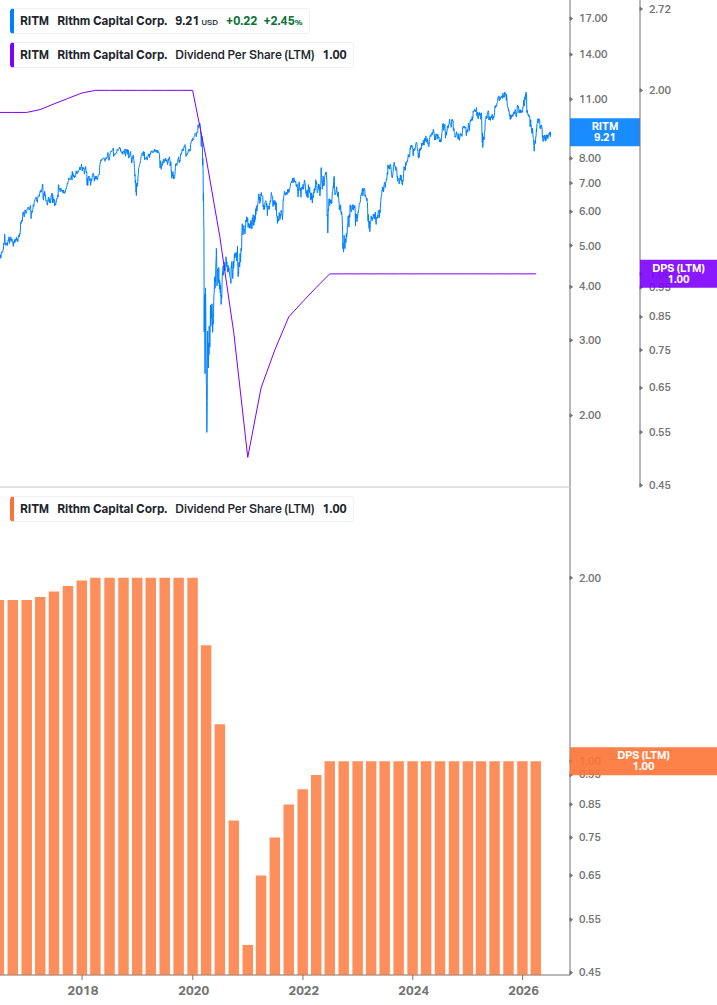Click the 2026 label on the time axis
Viewport: 717px width, 1005px height.
[x=523, y=991]
